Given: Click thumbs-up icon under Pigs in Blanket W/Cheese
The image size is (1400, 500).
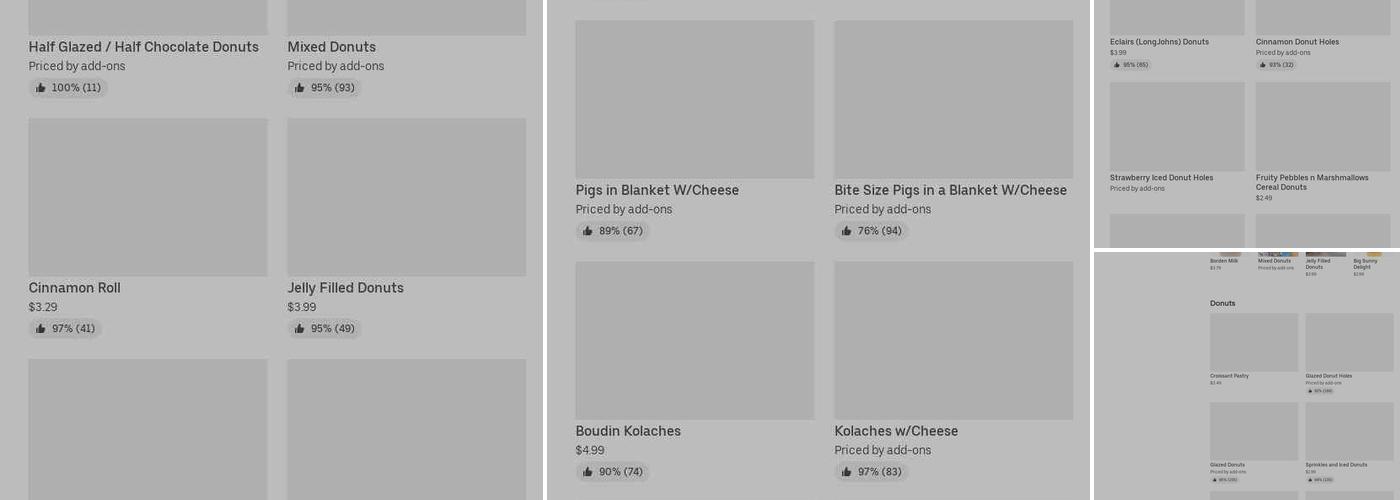Looking at the screenshot, I should coord(588,231).
